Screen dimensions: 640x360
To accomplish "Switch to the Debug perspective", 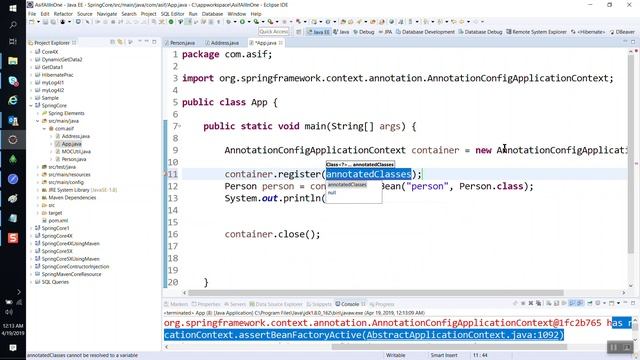I will click(364, 32).
